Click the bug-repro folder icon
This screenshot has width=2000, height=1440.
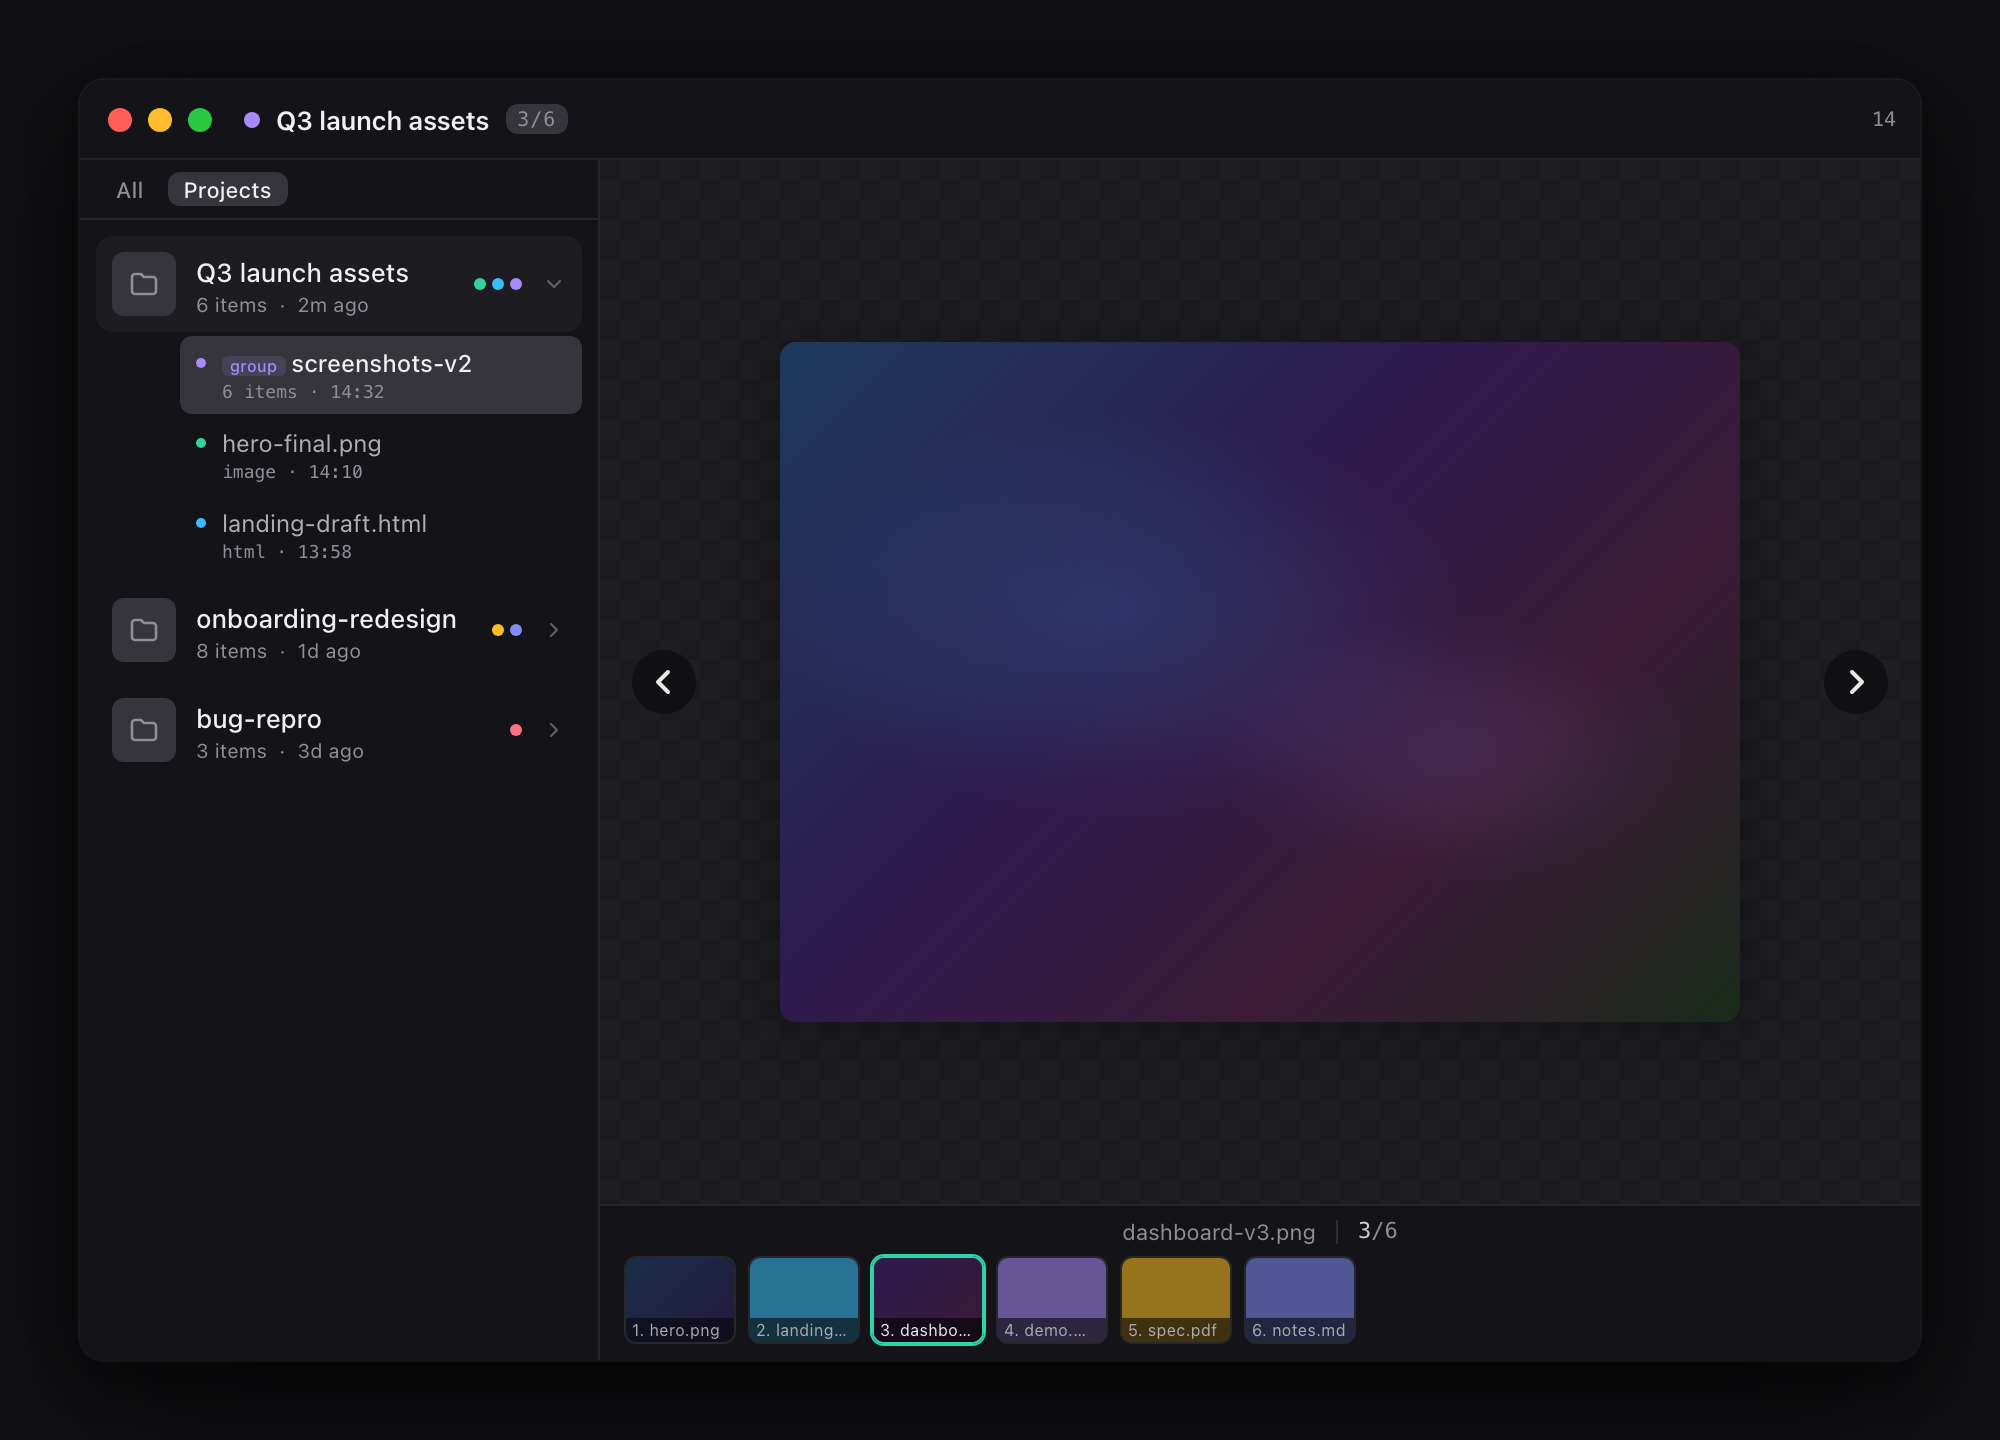pos(144,730)
